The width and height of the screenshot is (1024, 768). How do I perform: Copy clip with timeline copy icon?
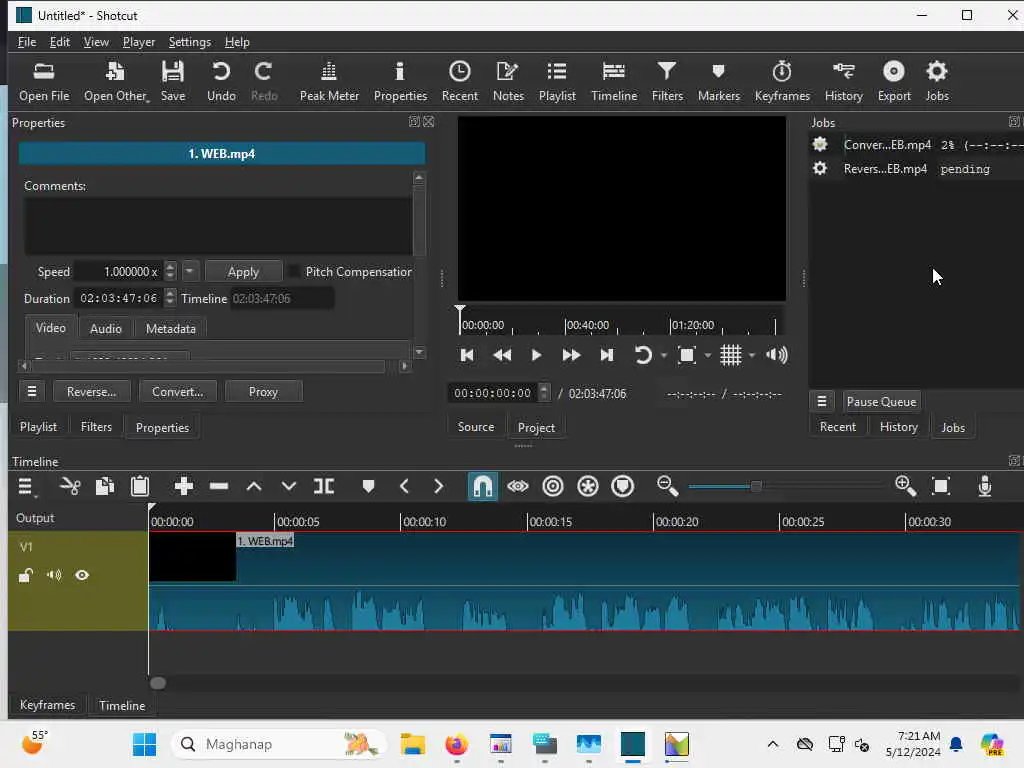tap(105, 487)
